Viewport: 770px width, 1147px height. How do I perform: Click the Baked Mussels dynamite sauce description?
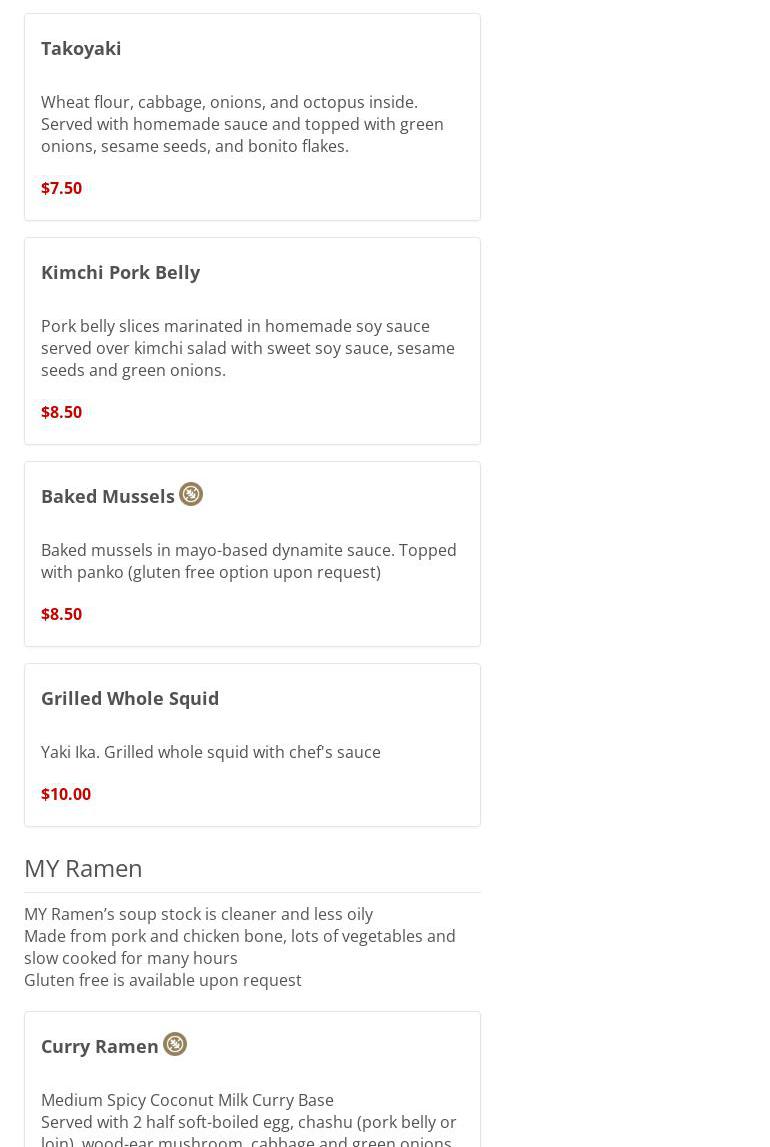[248, 561]
